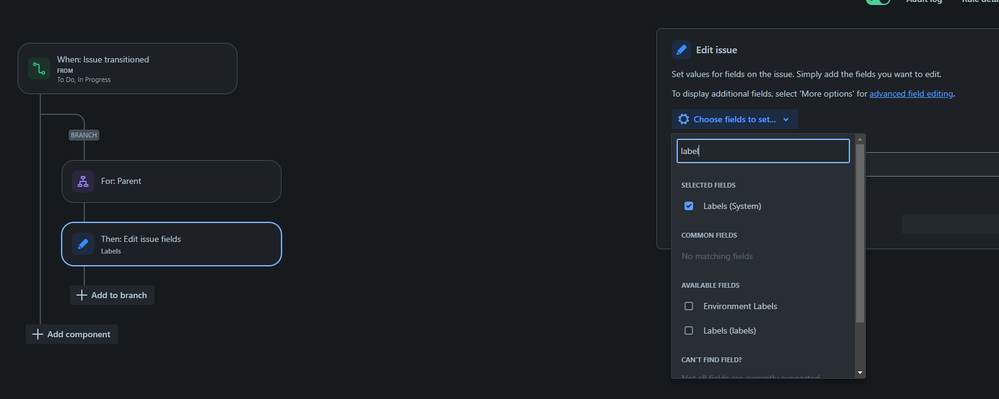This screenshot has width=999, height=399.
Task: Click the Environment Labels field name
Action: (740, 306)
